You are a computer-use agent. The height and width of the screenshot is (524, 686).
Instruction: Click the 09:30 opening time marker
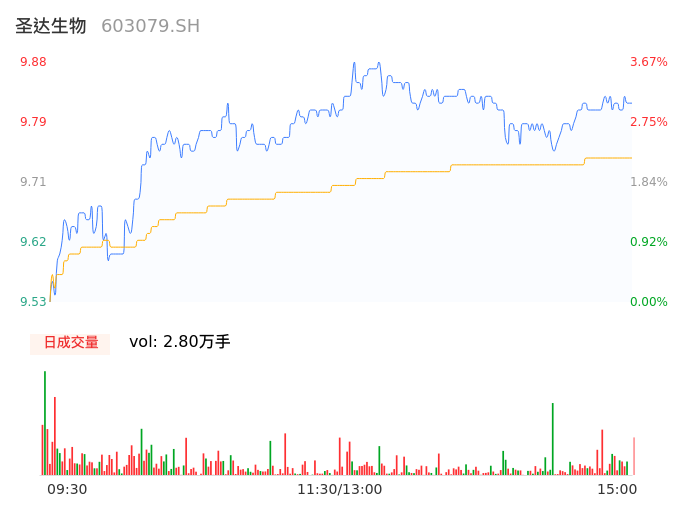tap(67, 489)
